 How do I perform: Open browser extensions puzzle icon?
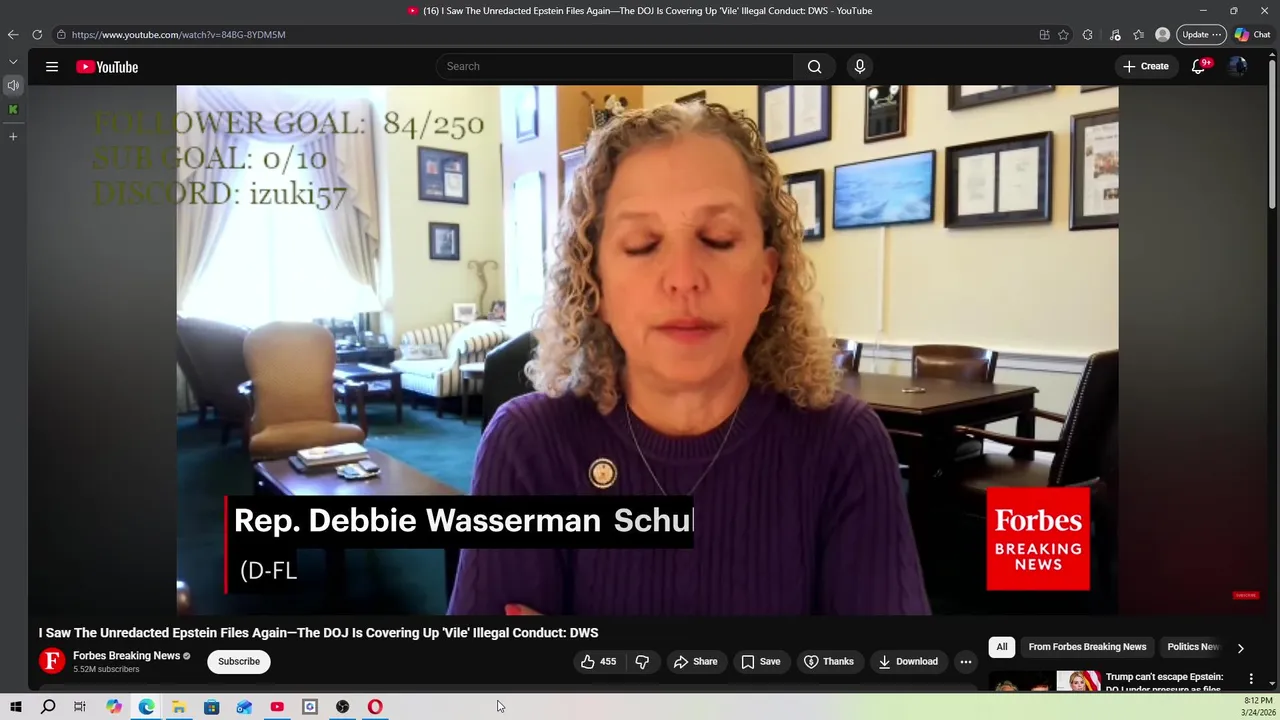pyautogui.click(x=1088, y=35)
